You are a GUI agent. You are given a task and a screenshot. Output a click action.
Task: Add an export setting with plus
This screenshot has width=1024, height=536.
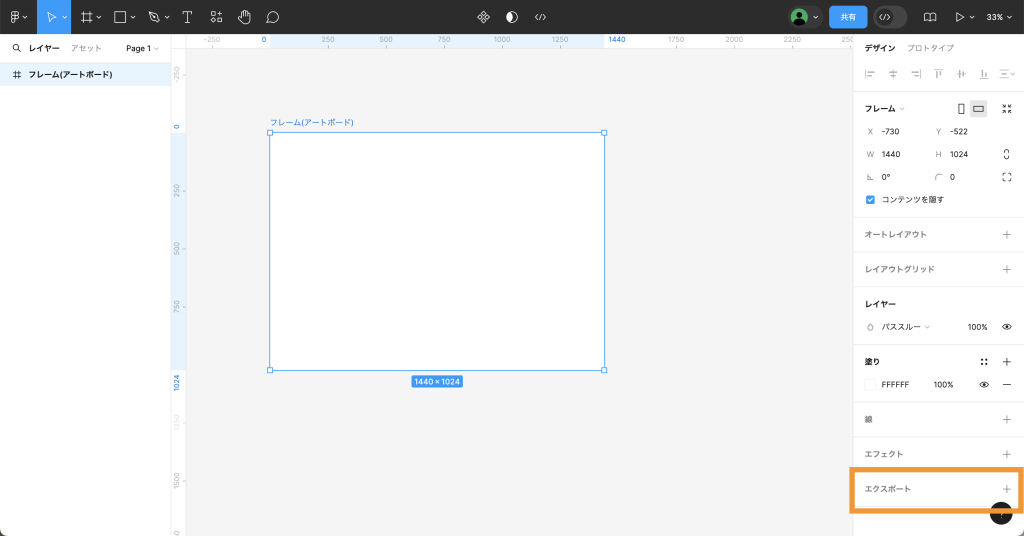click(1006, 489)
